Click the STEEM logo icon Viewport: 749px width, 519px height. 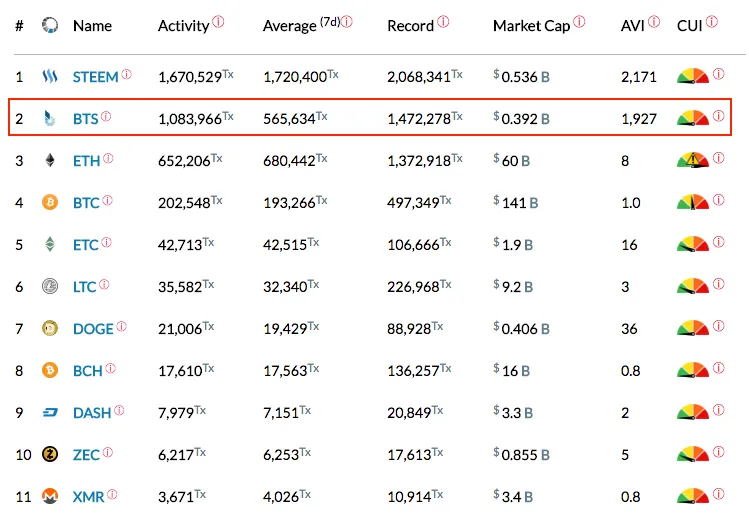50,76
